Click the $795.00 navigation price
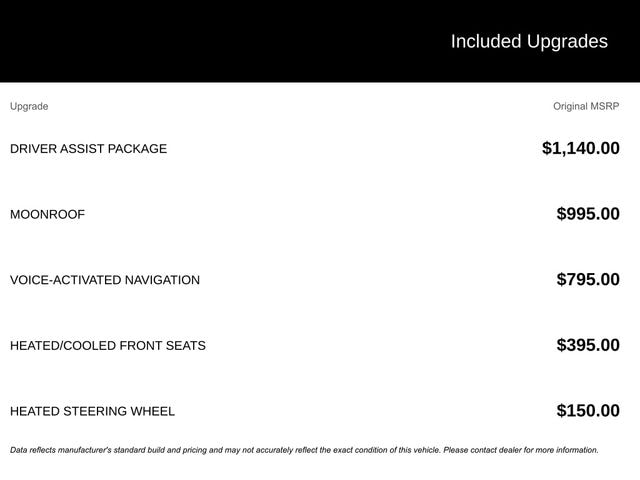Screen dimensions: 640x480 588,280
